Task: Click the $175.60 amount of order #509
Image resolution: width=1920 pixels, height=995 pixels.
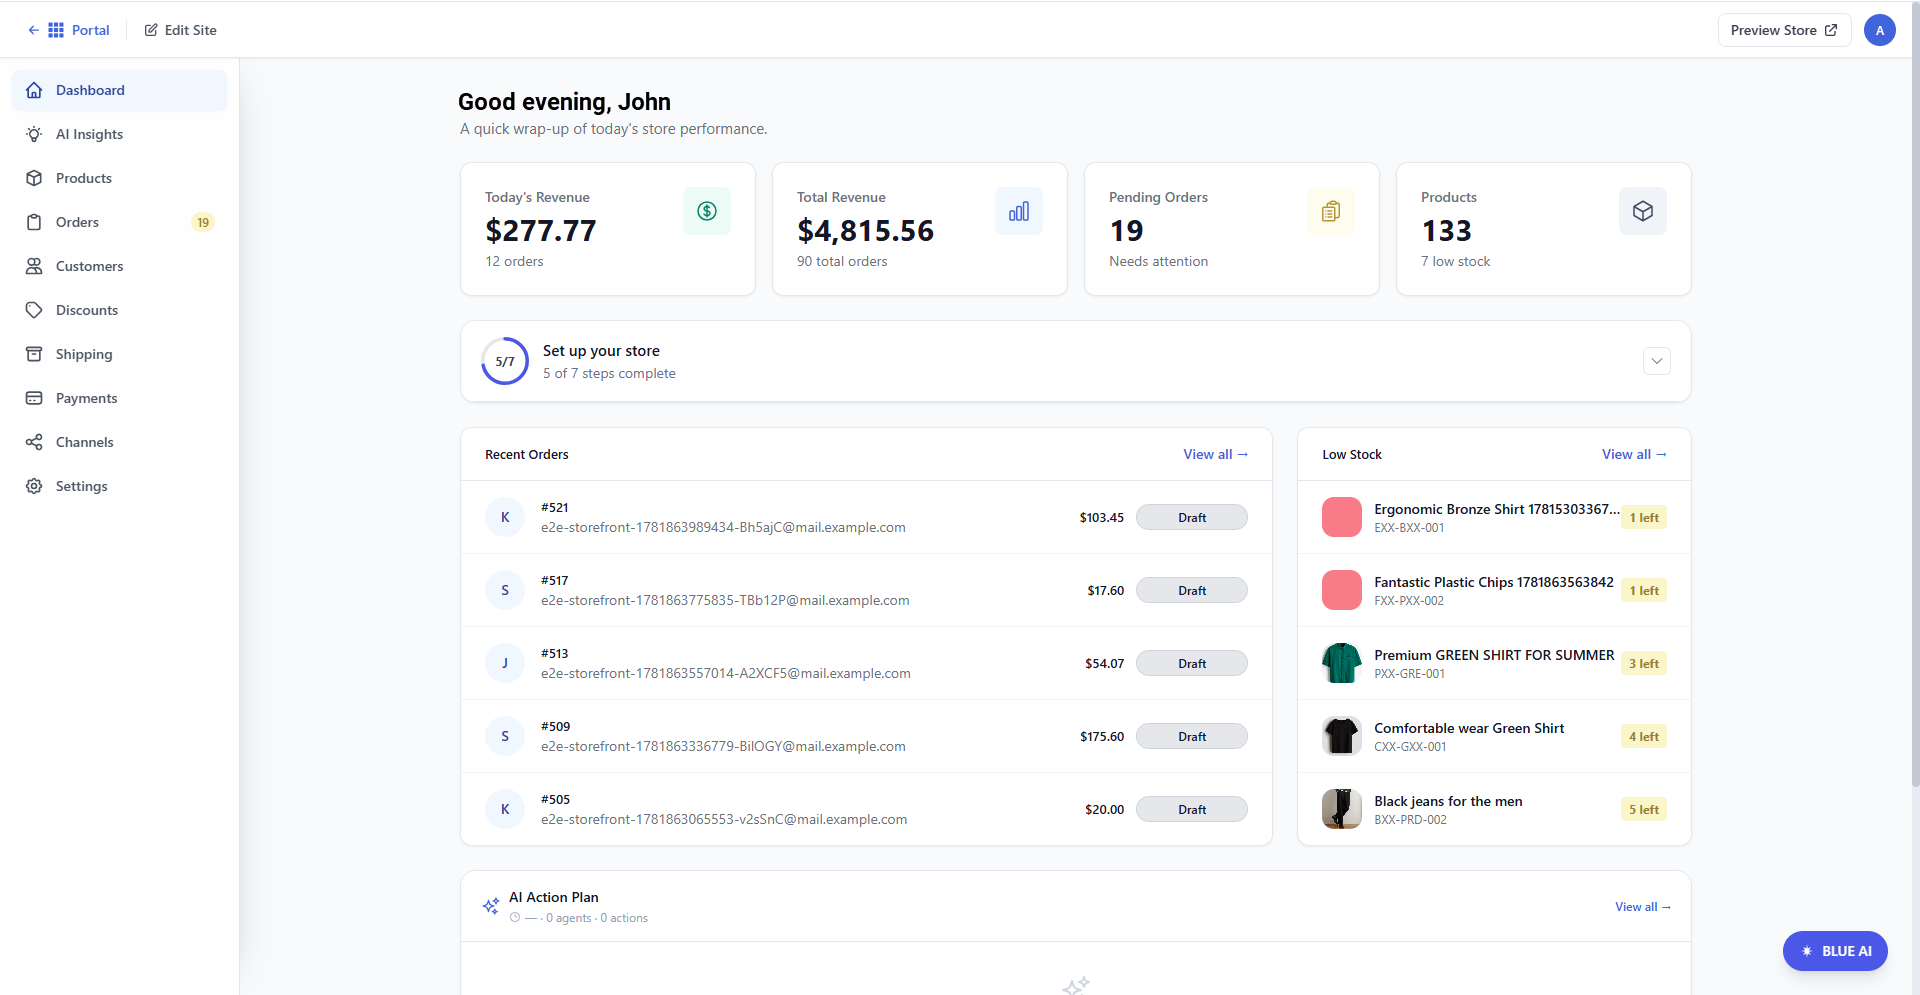Action: [1102, 736]
